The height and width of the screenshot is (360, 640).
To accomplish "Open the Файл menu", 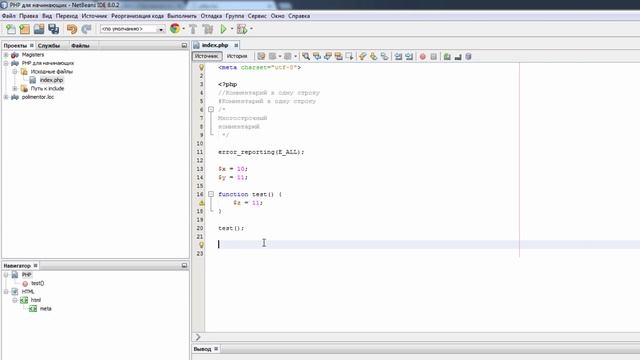I will pos(9,16).
